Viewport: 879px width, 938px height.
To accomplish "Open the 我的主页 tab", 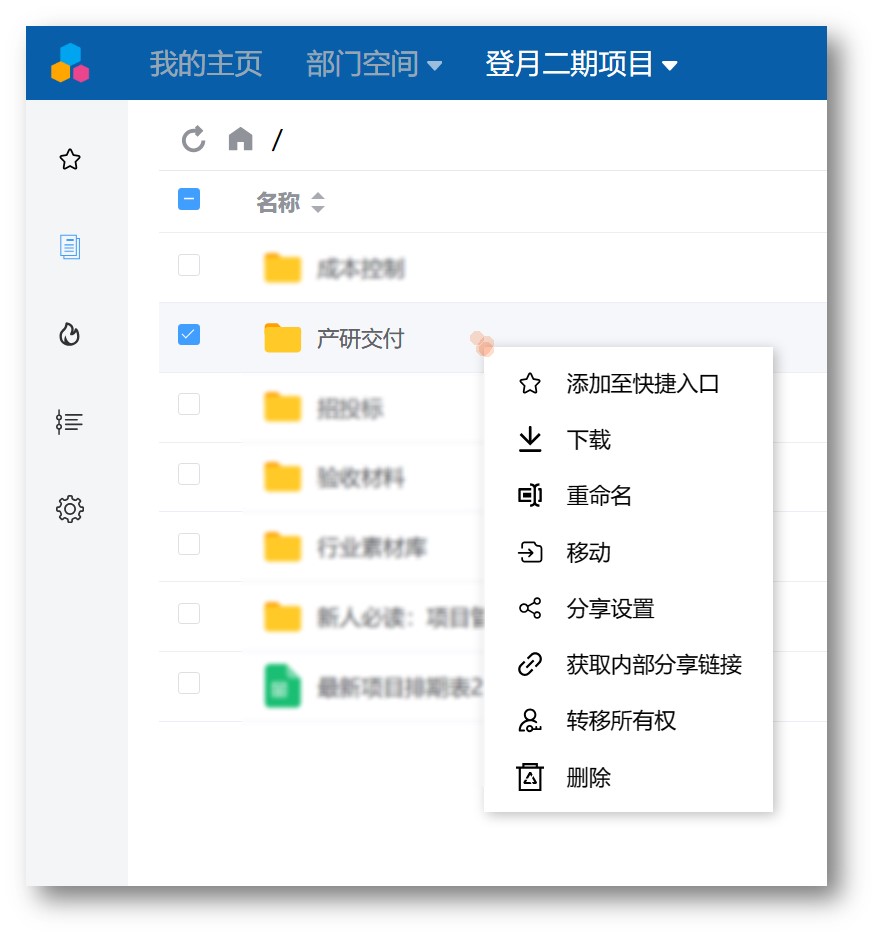I will point(205,63).
